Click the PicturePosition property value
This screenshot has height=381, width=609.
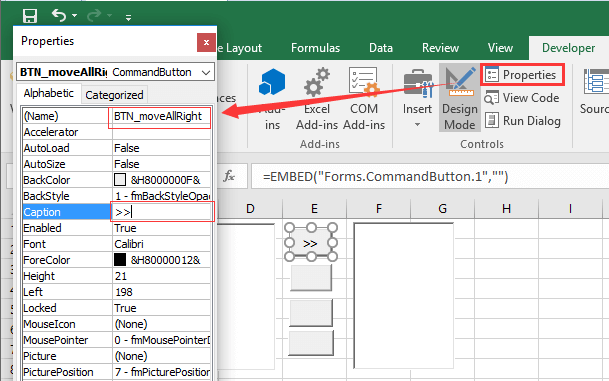(x=161, y=372)
